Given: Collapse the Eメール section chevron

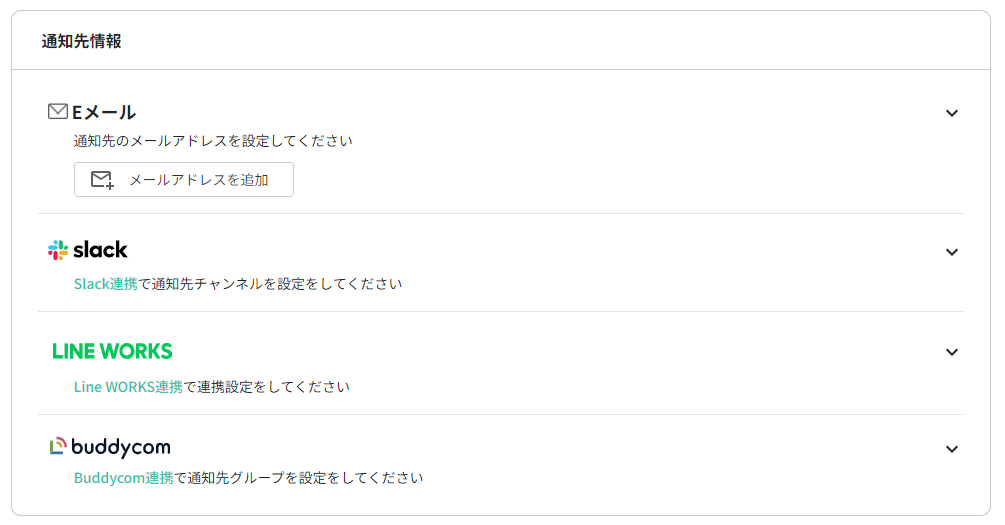Looking at the screenshot, I should [951, 113].
